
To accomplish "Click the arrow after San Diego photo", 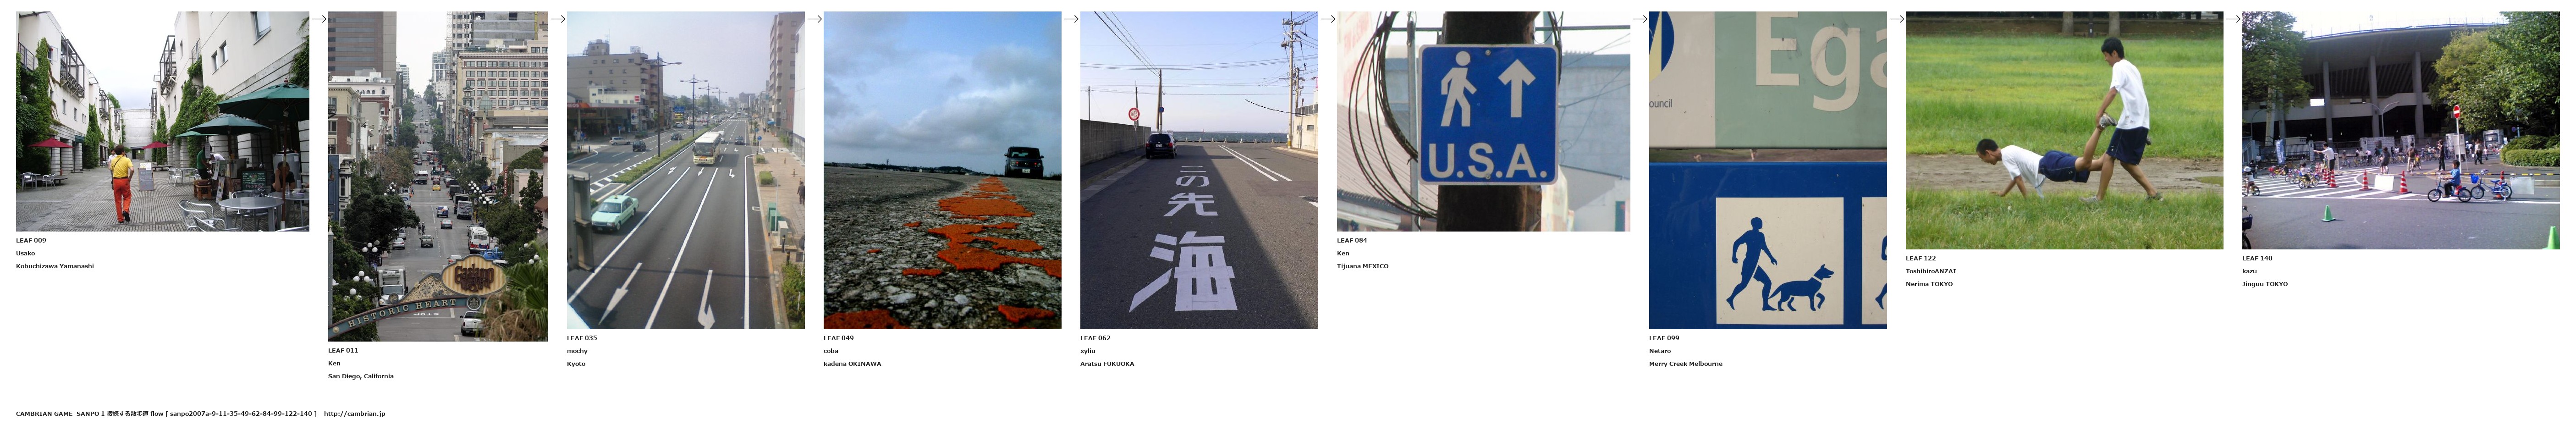I will [x=558, y=18].
